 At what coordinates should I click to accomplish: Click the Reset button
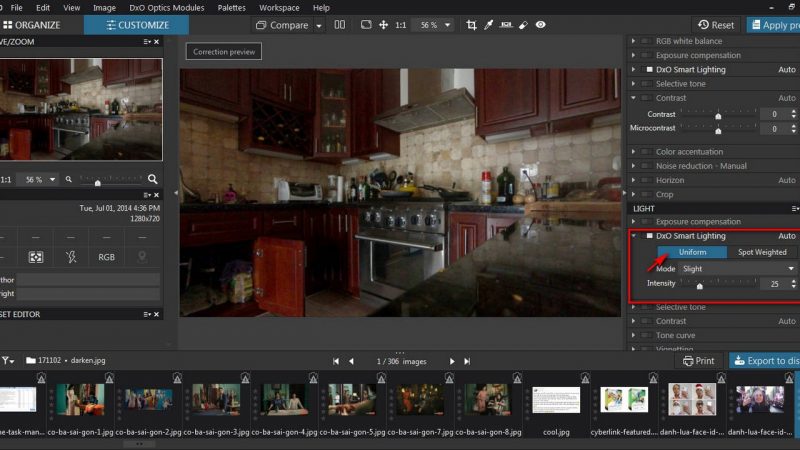click(716, 25)
